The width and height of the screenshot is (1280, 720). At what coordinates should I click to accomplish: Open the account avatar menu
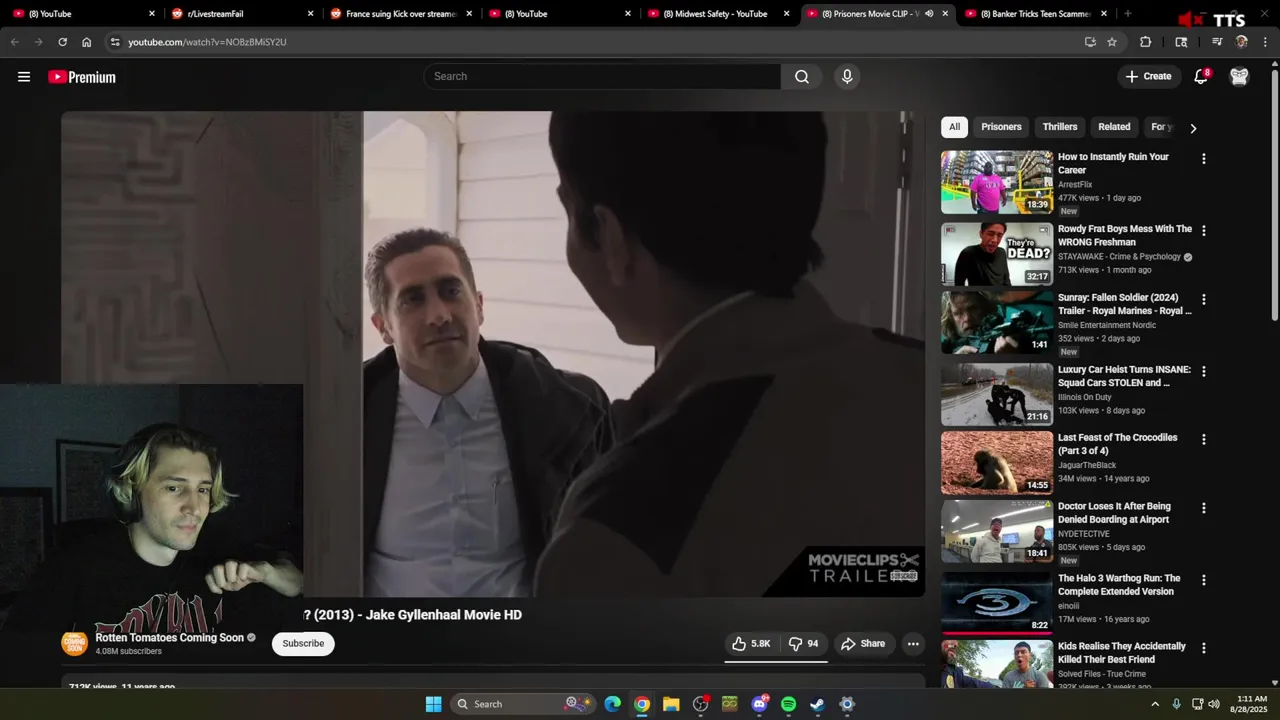1239,77
